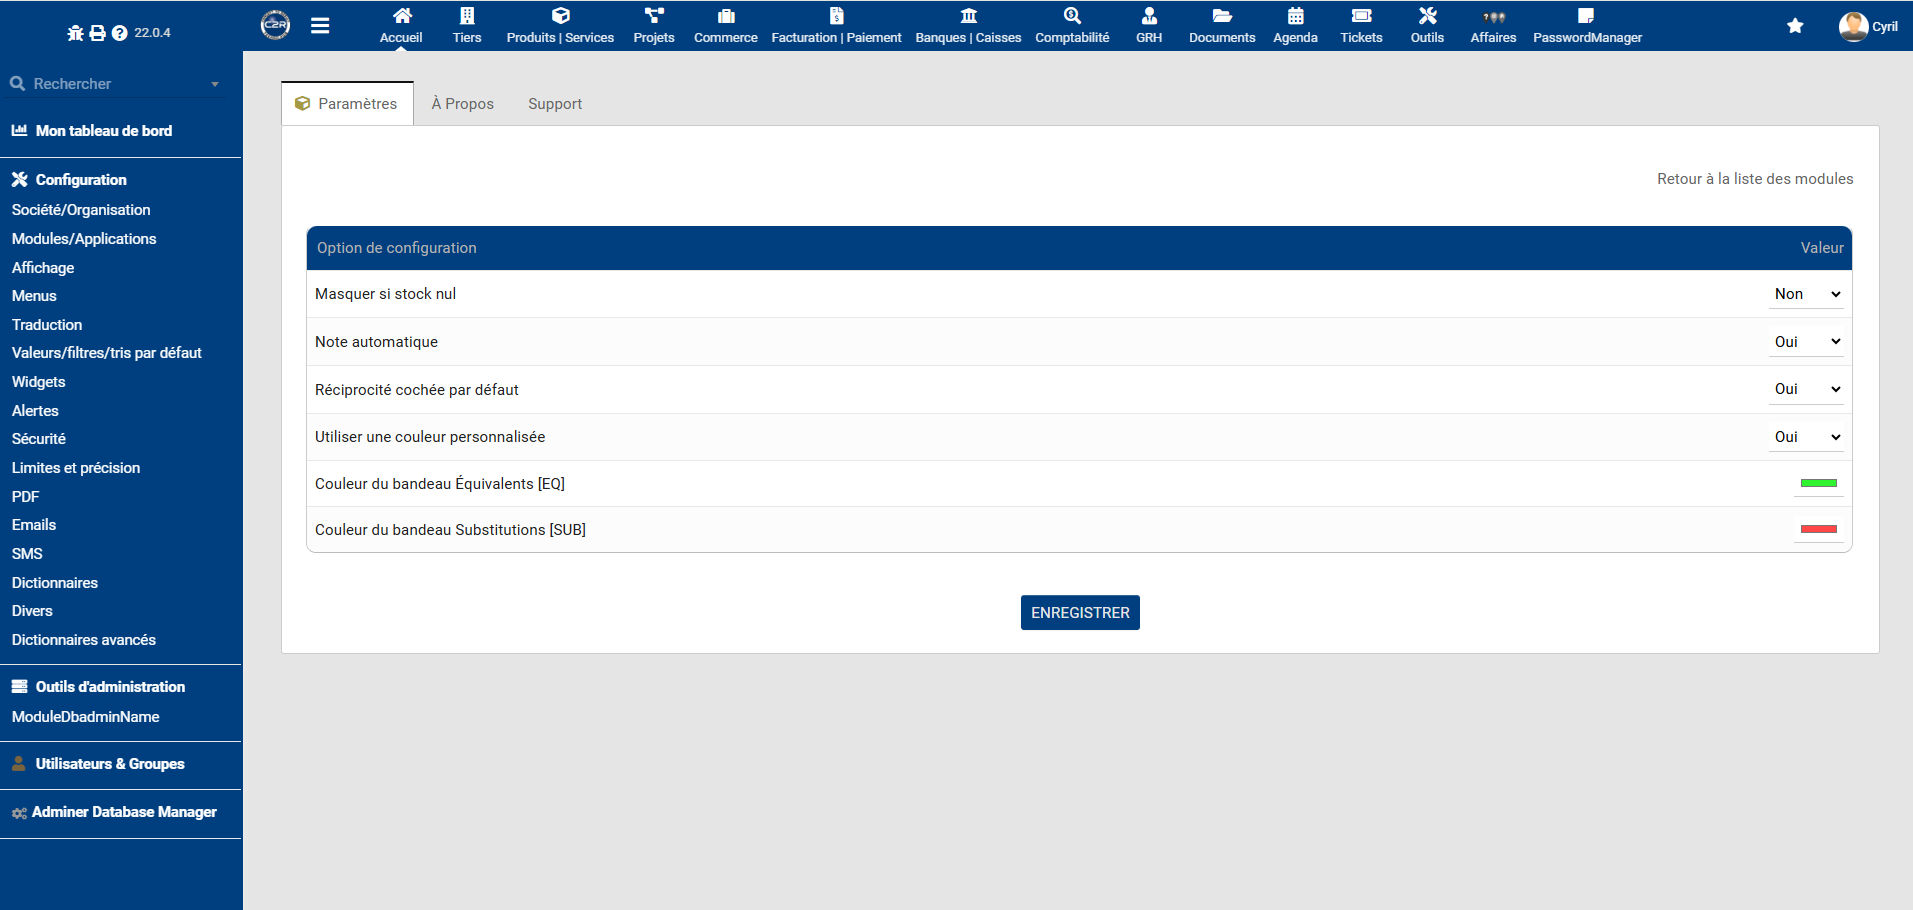Click the bug report icon
Image resolution: width=1913 pixels, height=910 pixels.
(75, 33)
